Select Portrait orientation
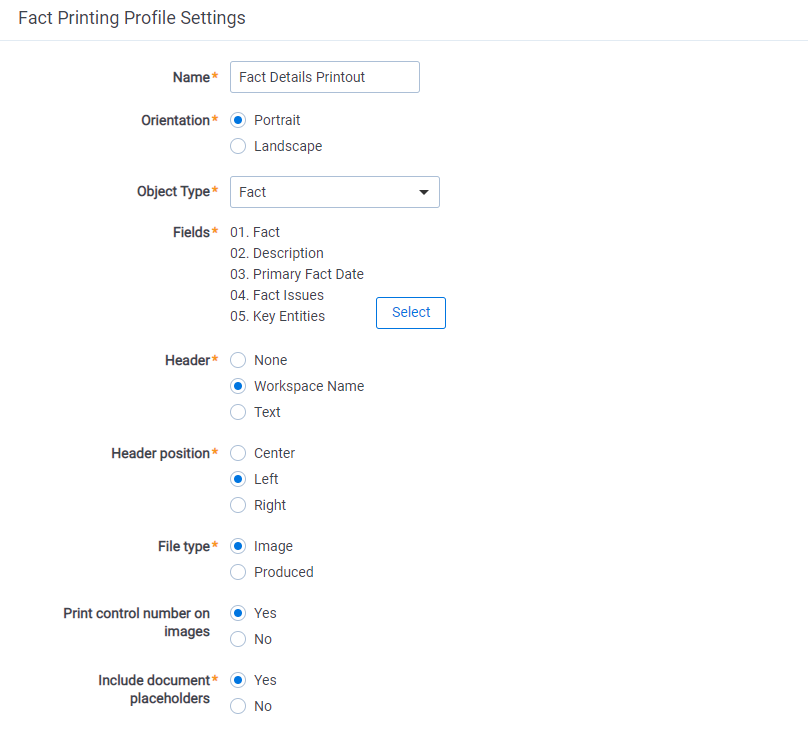 click(x=238, y=120)
